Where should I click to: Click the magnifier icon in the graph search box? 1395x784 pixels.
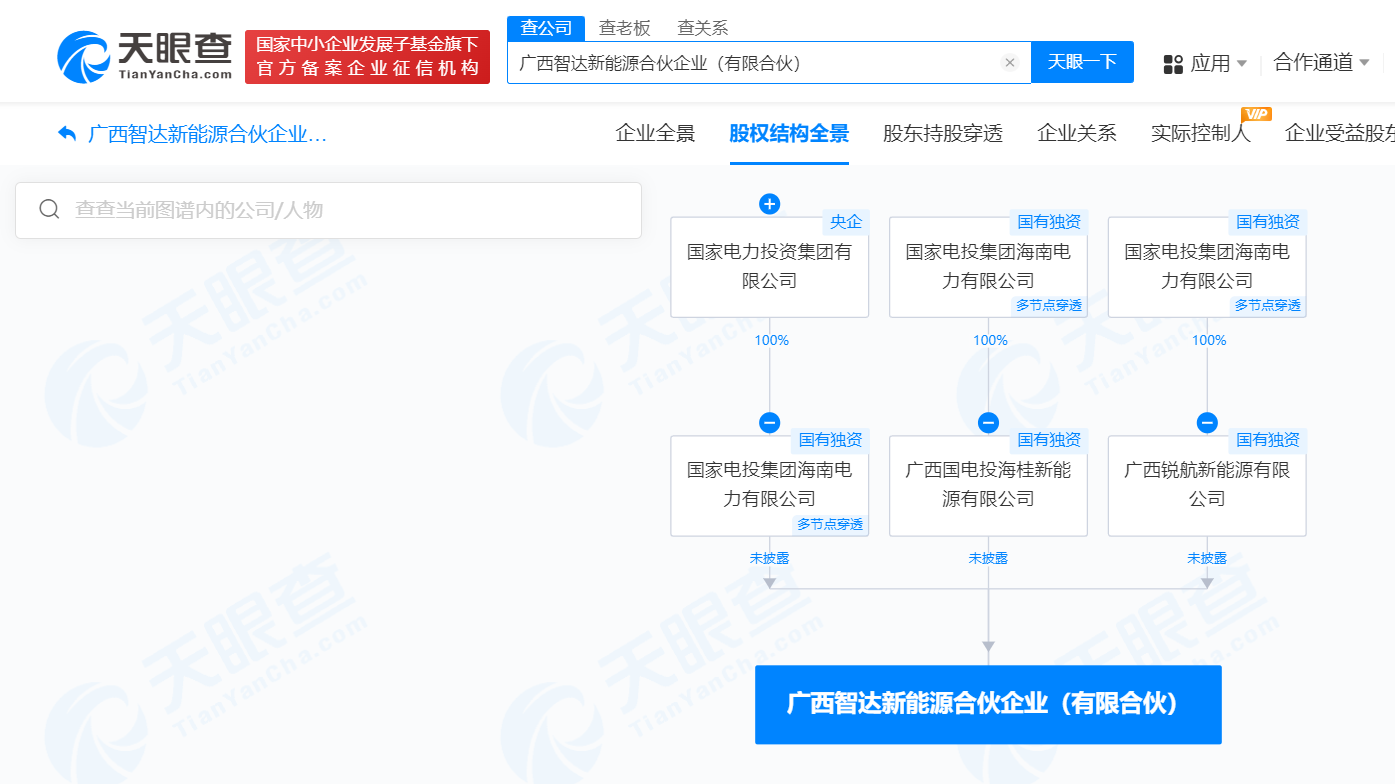click(48, 210)
